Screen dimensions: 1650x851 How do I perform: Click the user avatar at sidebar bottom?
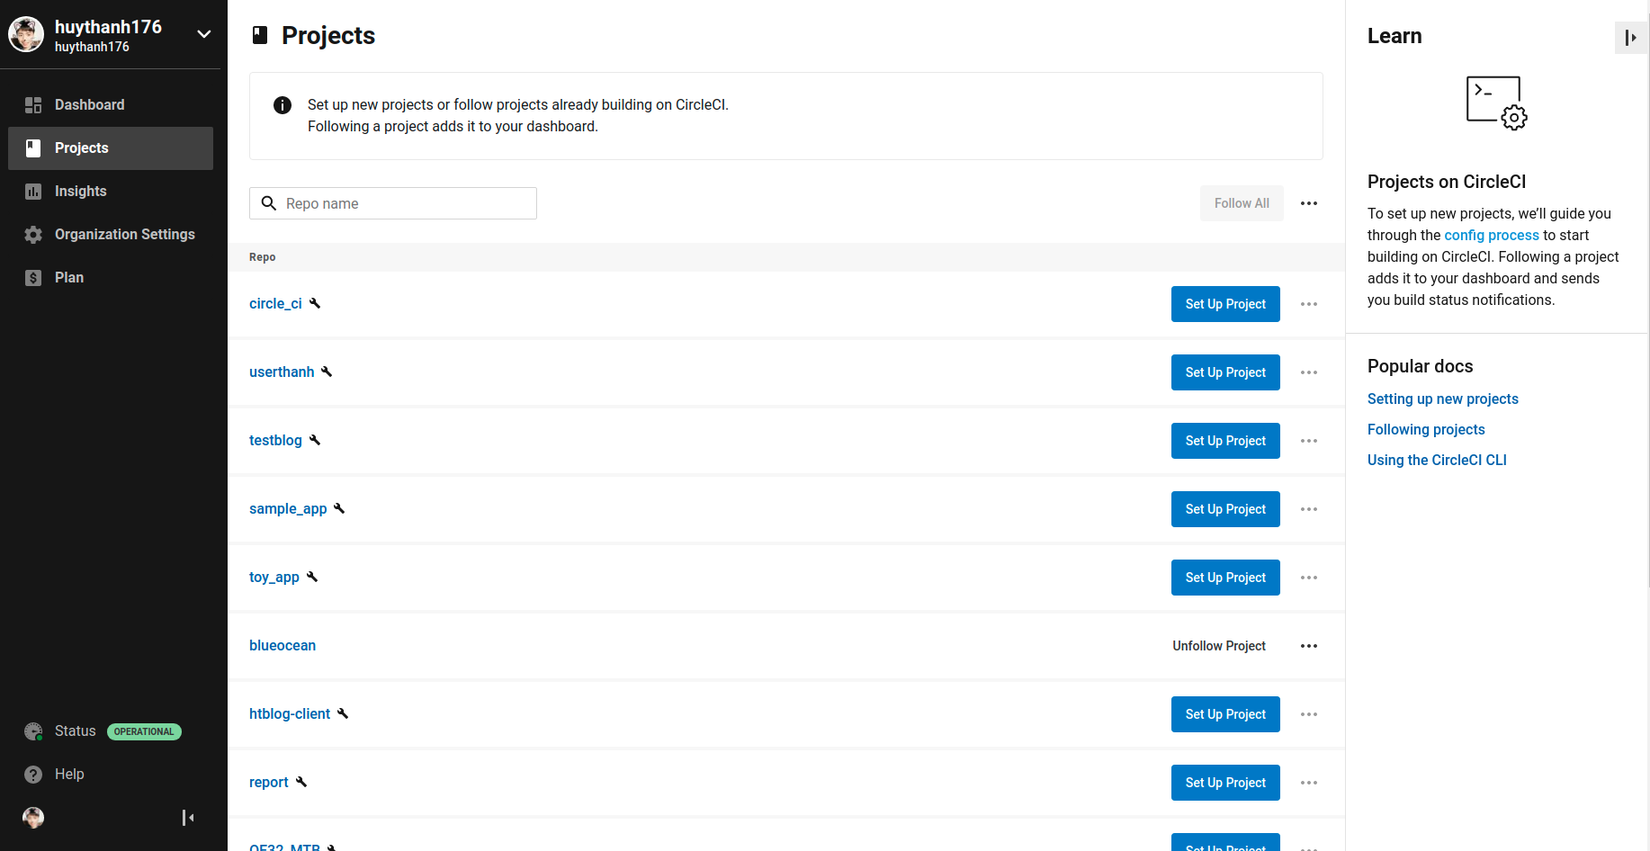(33, 818)
